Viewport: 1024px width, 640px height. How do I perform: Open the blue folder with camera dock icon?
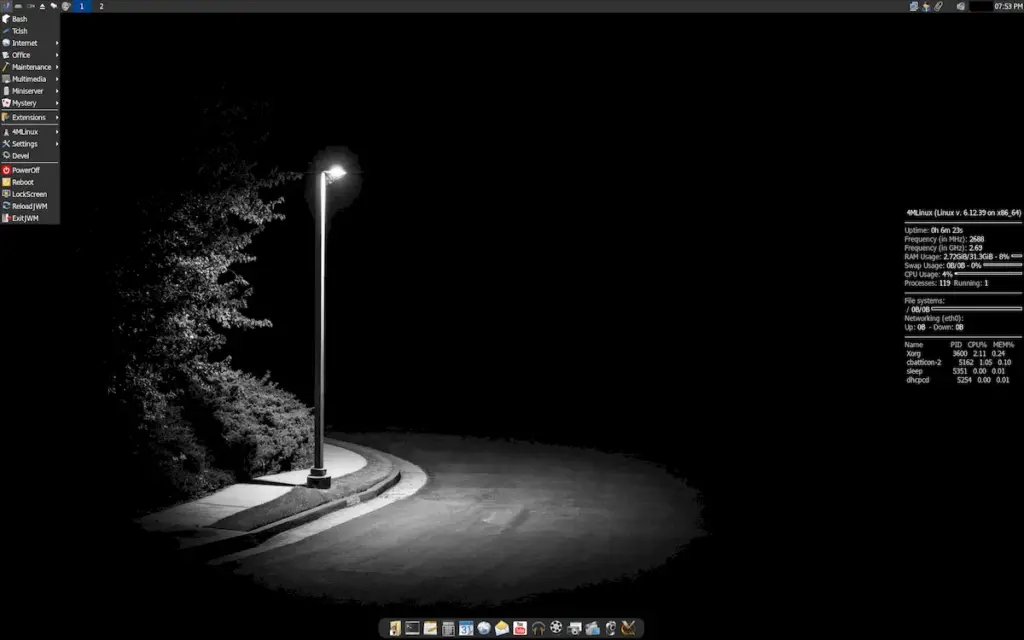(x=592, y=628)
